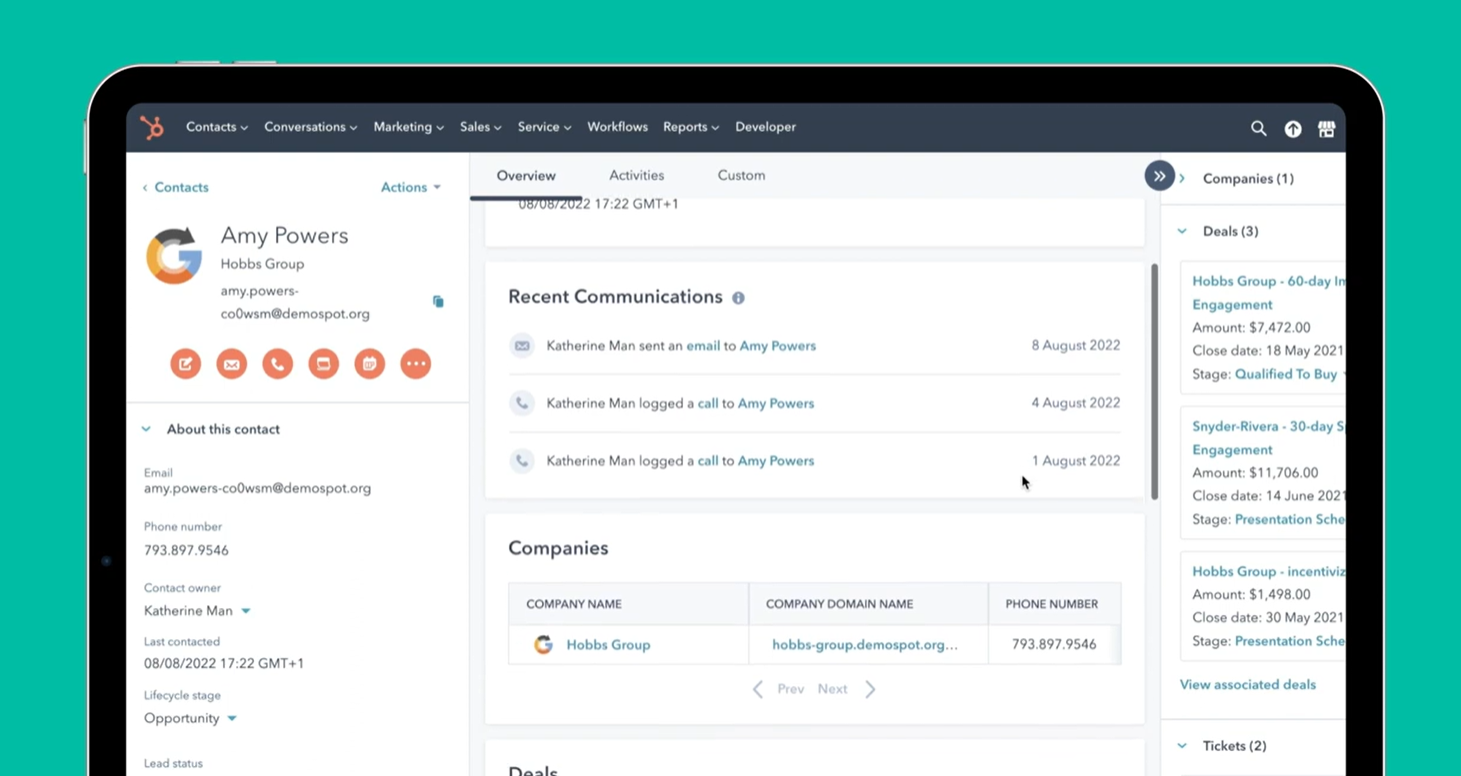Go to next companies page arrow
Image resolution: width=1461 pixels, height=776 pixels.
click(x=870, y=689)
